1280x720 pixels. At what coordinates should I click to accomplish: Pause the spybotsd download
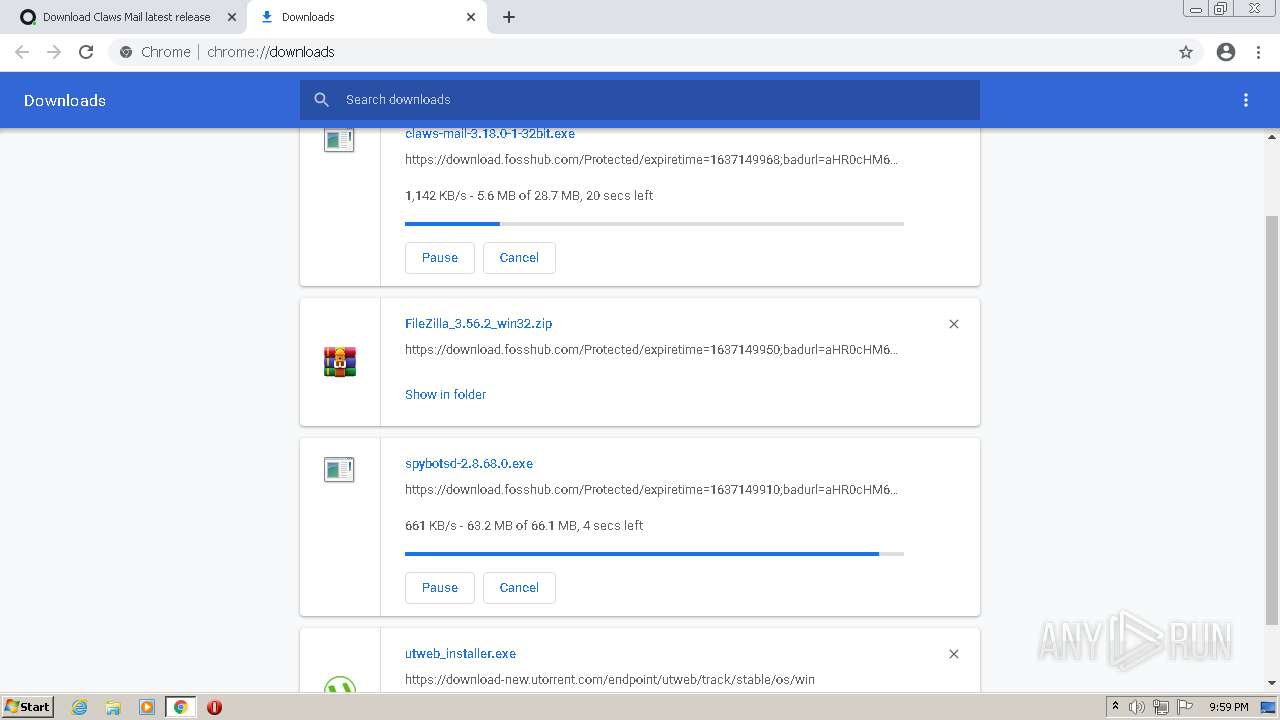click(x=440, y=588)
